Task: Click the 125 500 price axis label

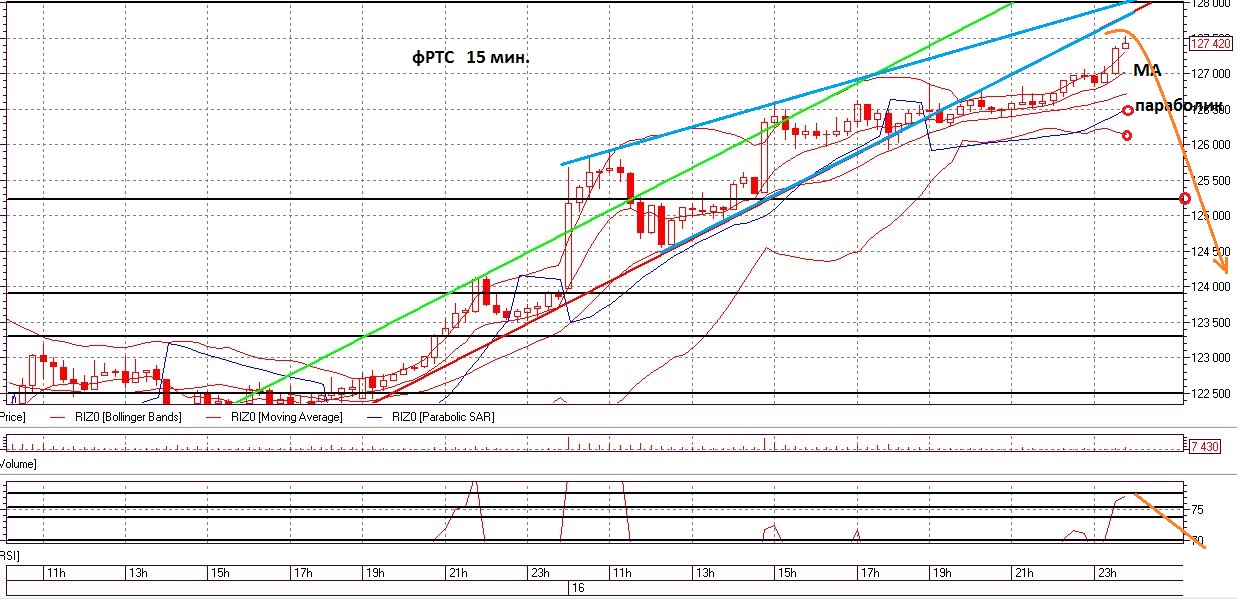Action: click(1210, 181)
